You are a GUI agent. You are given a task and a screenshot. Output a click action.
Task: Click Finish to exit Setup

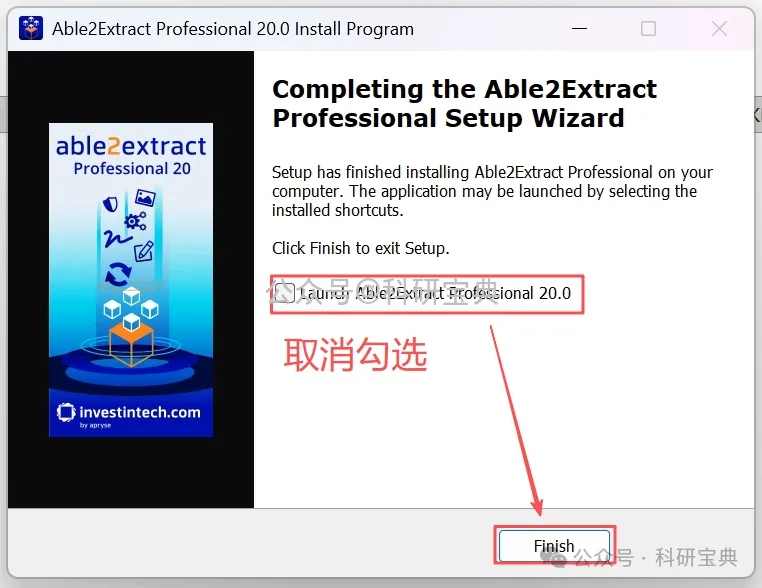554,546
